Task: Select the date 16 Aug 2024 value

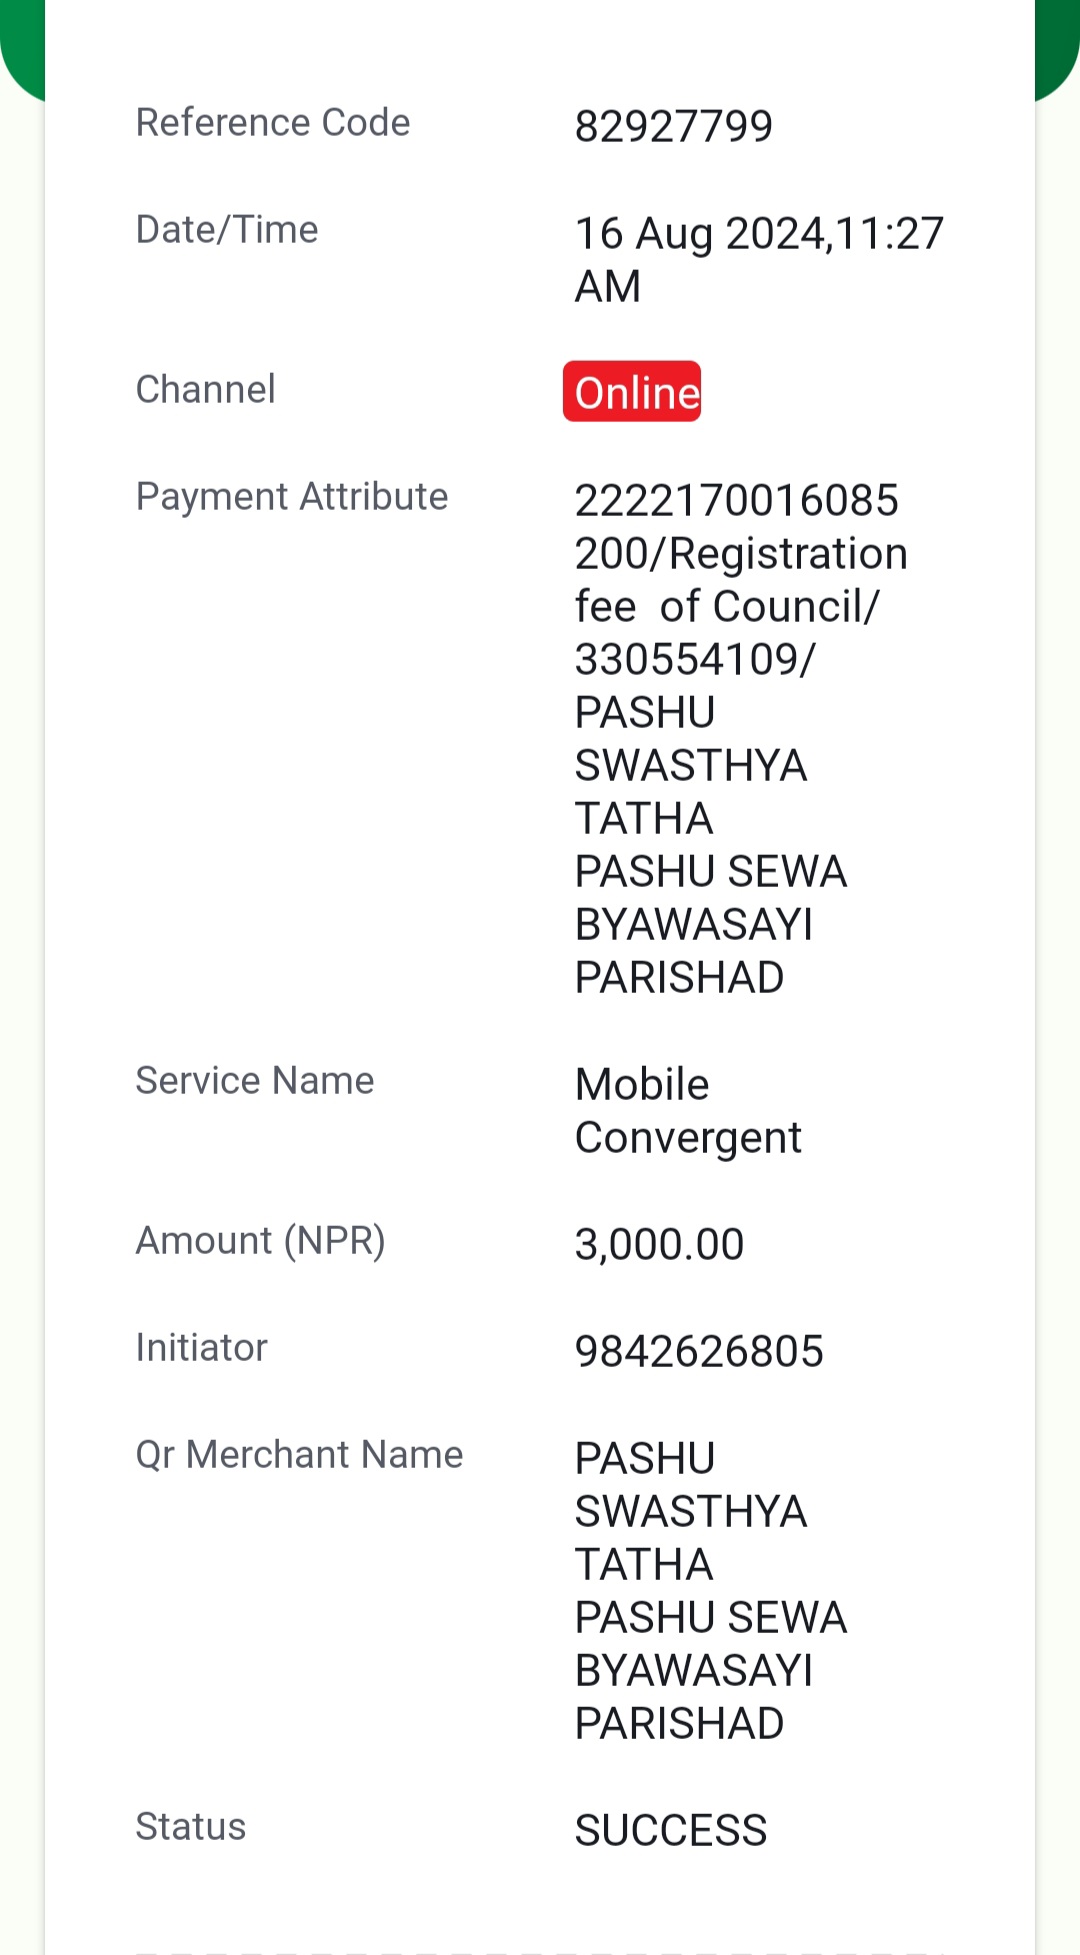Action: (760, 259)
